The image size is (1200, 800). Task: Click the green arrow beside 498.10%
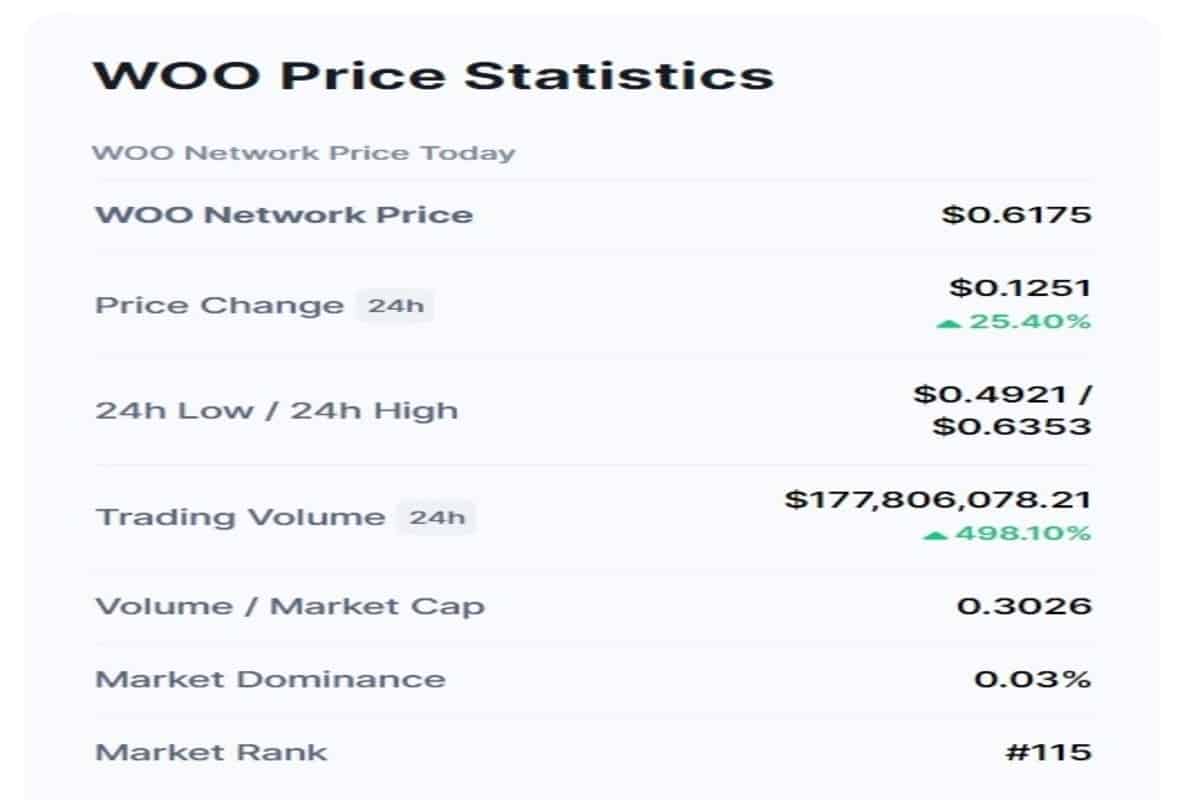coord(935,535)
